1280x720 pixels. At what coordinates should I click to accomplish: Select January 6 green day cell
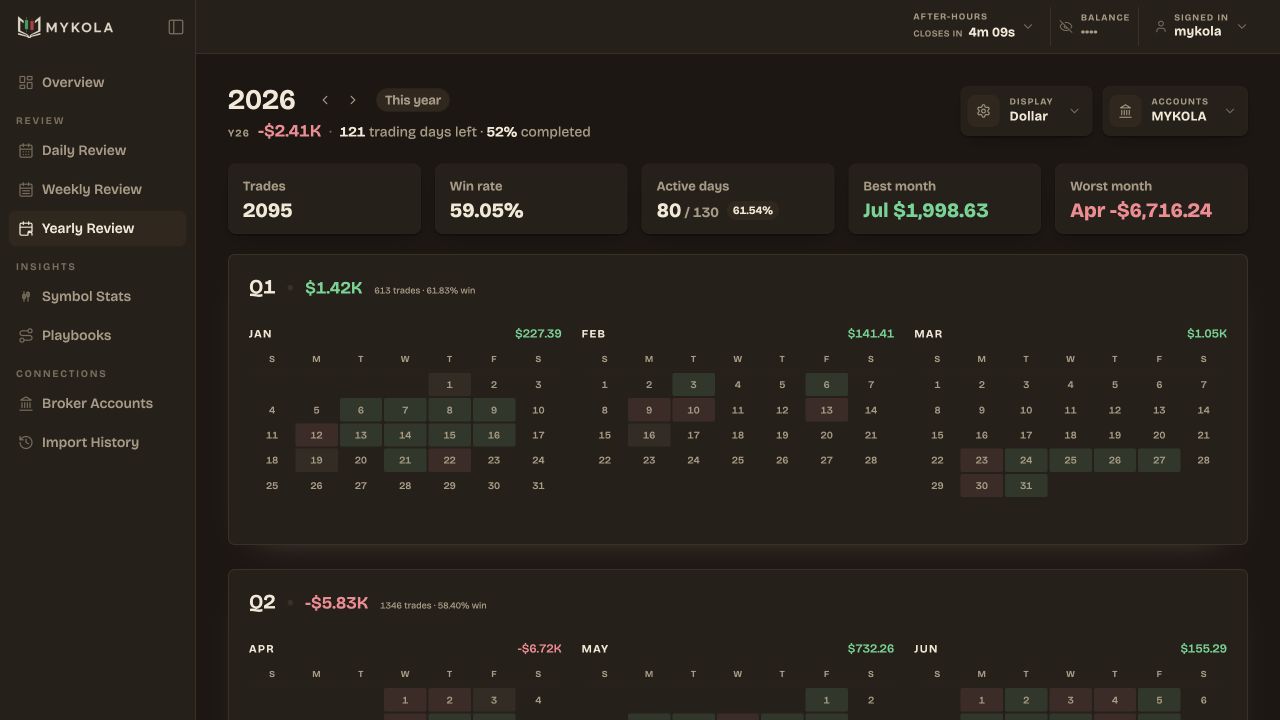click(x=361, y=410)
